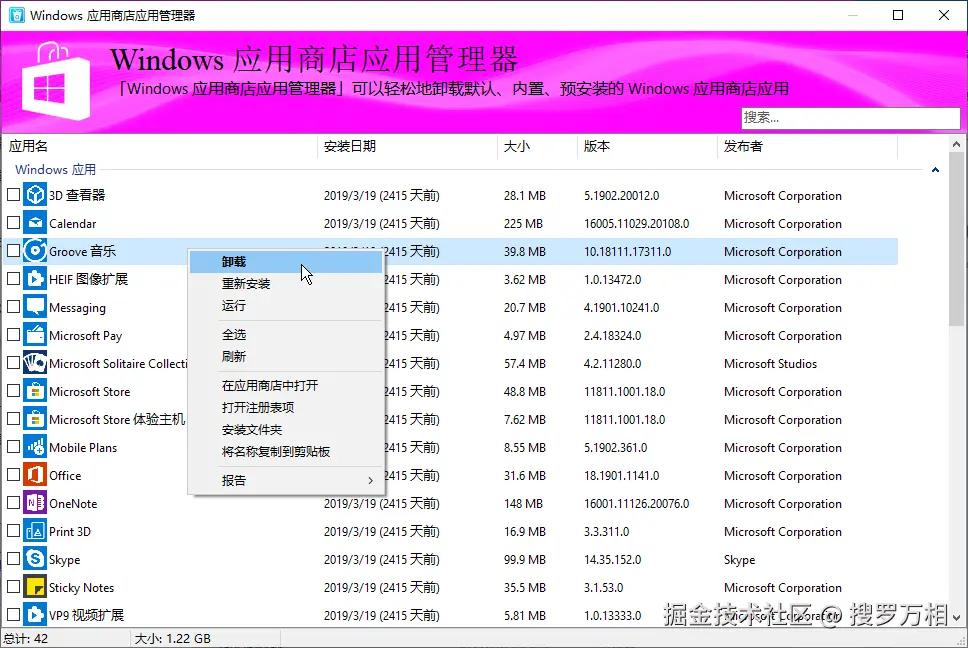968x648 pixels.
Task: Choose 运行 from context menu
Action: [x=286, y=305]
